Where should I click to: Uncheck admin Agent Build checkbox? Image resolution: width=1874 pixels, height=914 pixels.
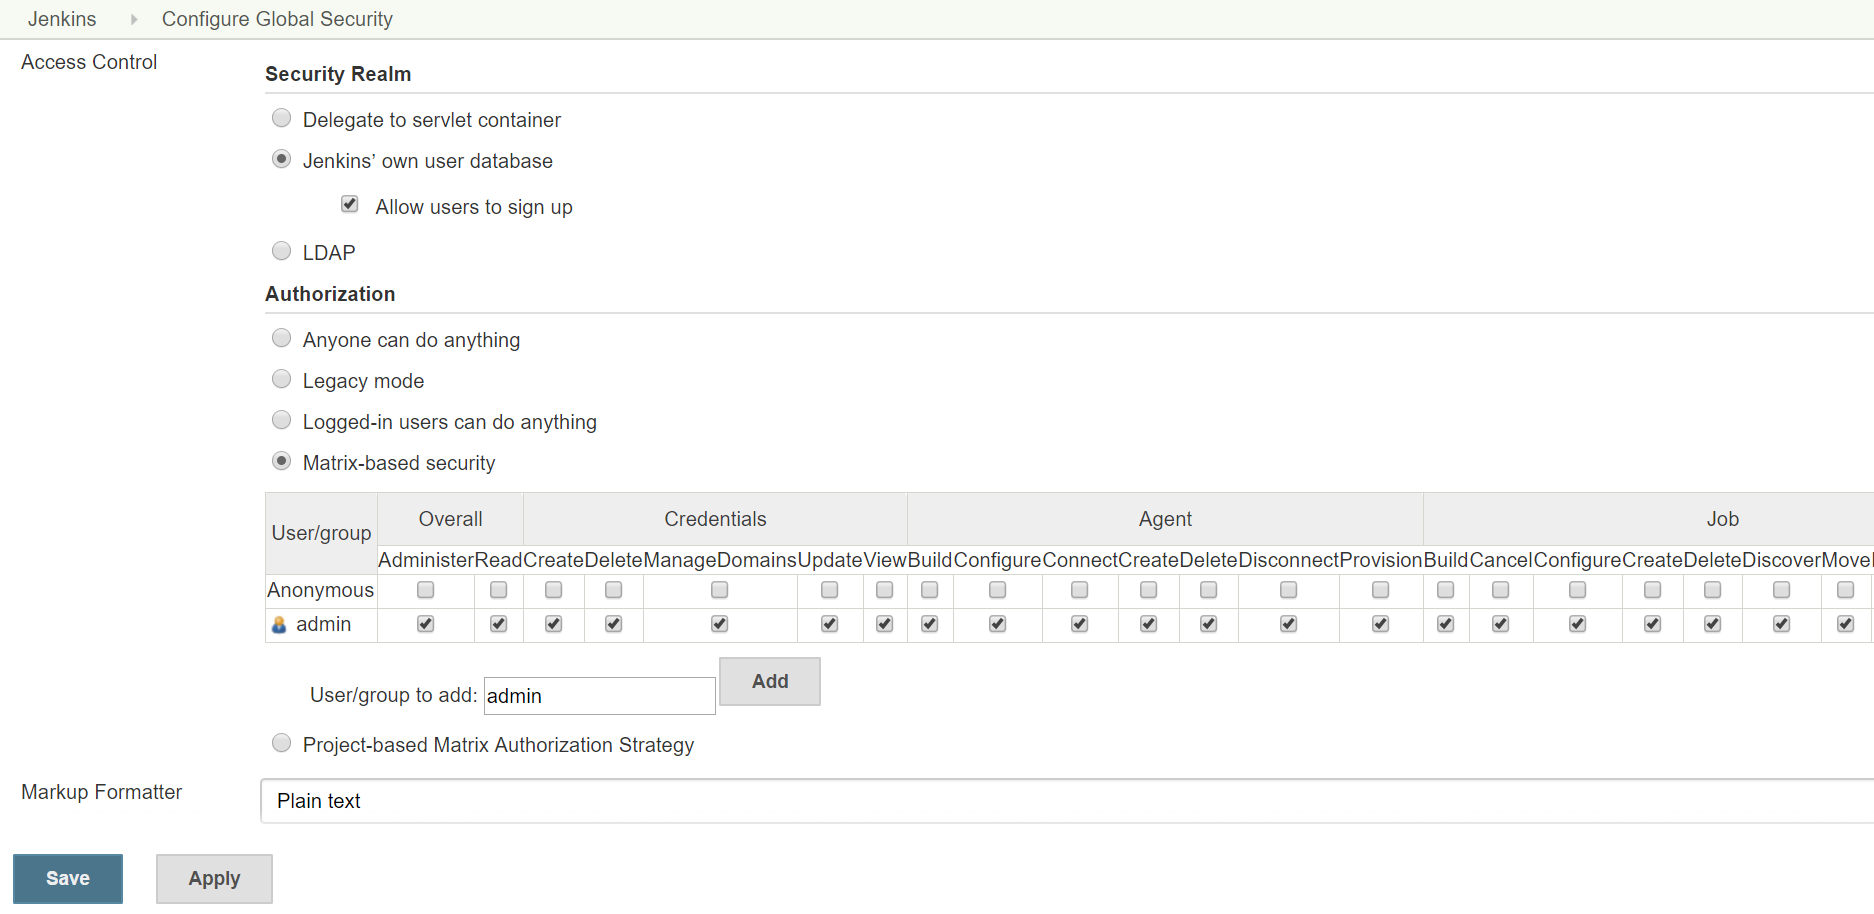click(930, 624)
